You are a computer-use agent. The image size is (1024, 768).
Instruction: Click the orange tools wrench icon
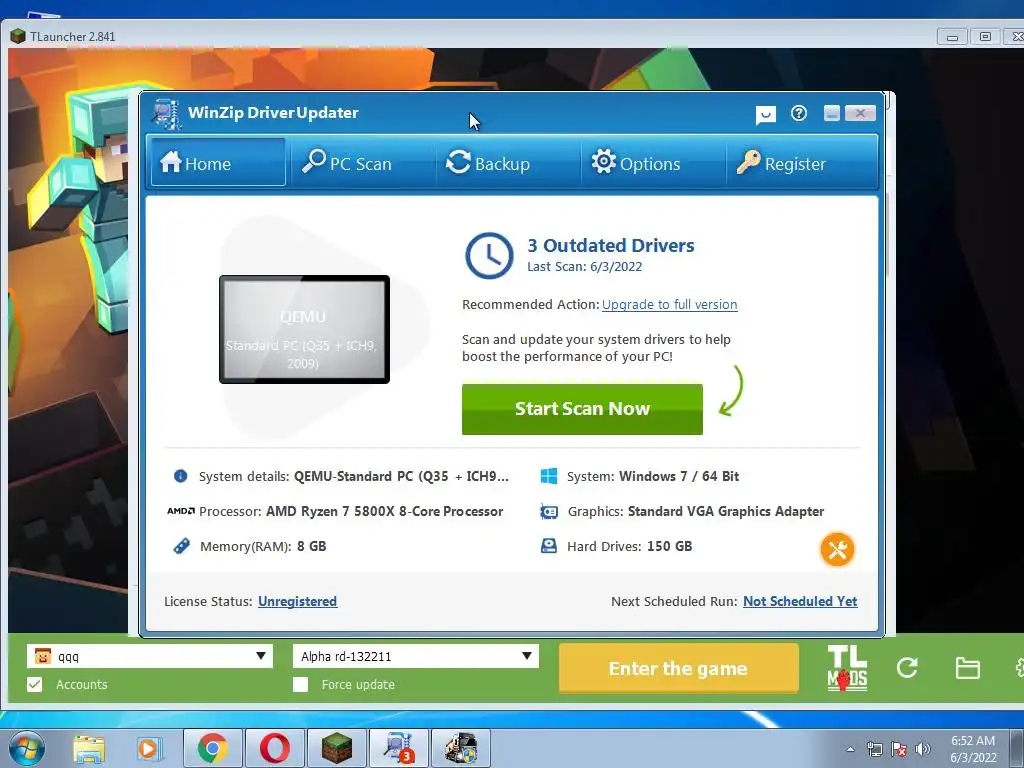tap(837, 549)
